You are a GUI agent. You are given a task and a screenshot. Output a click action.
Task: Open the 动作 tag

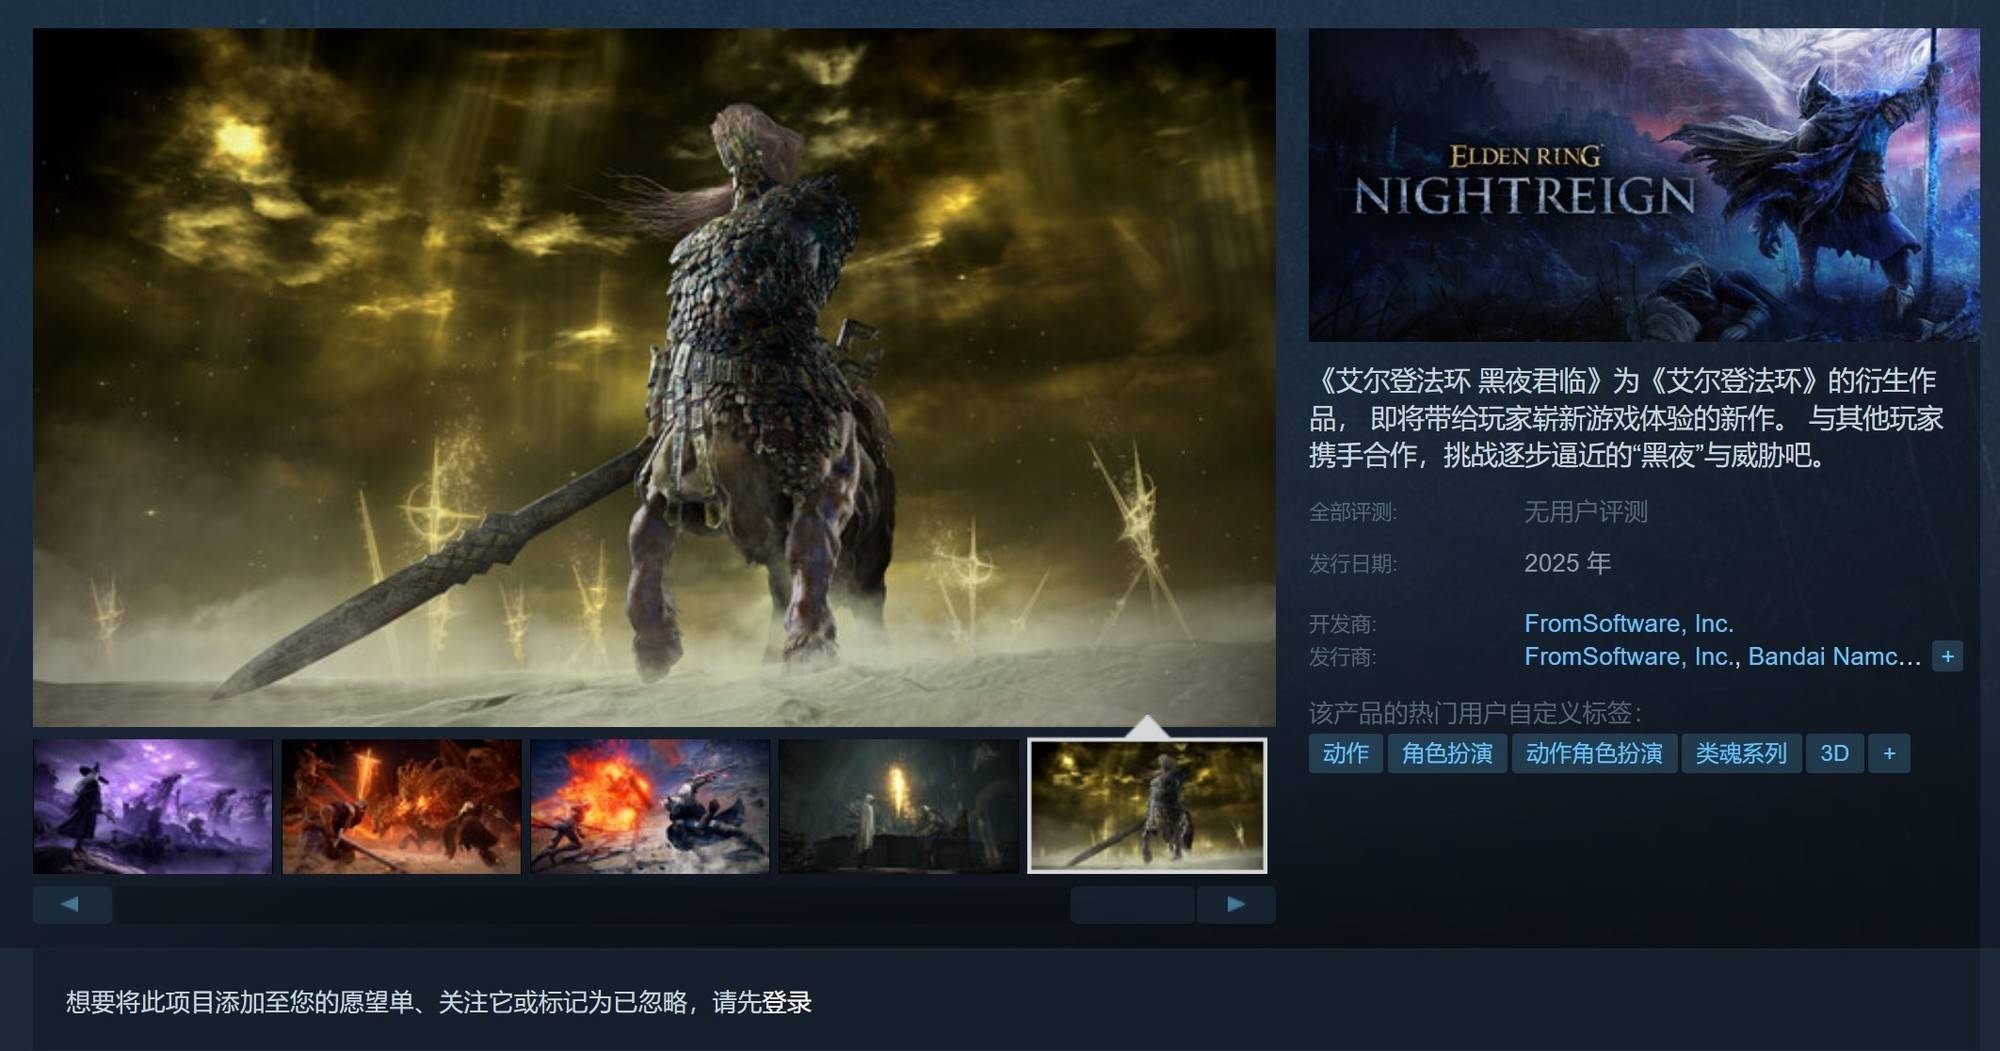coord(1345,753)
